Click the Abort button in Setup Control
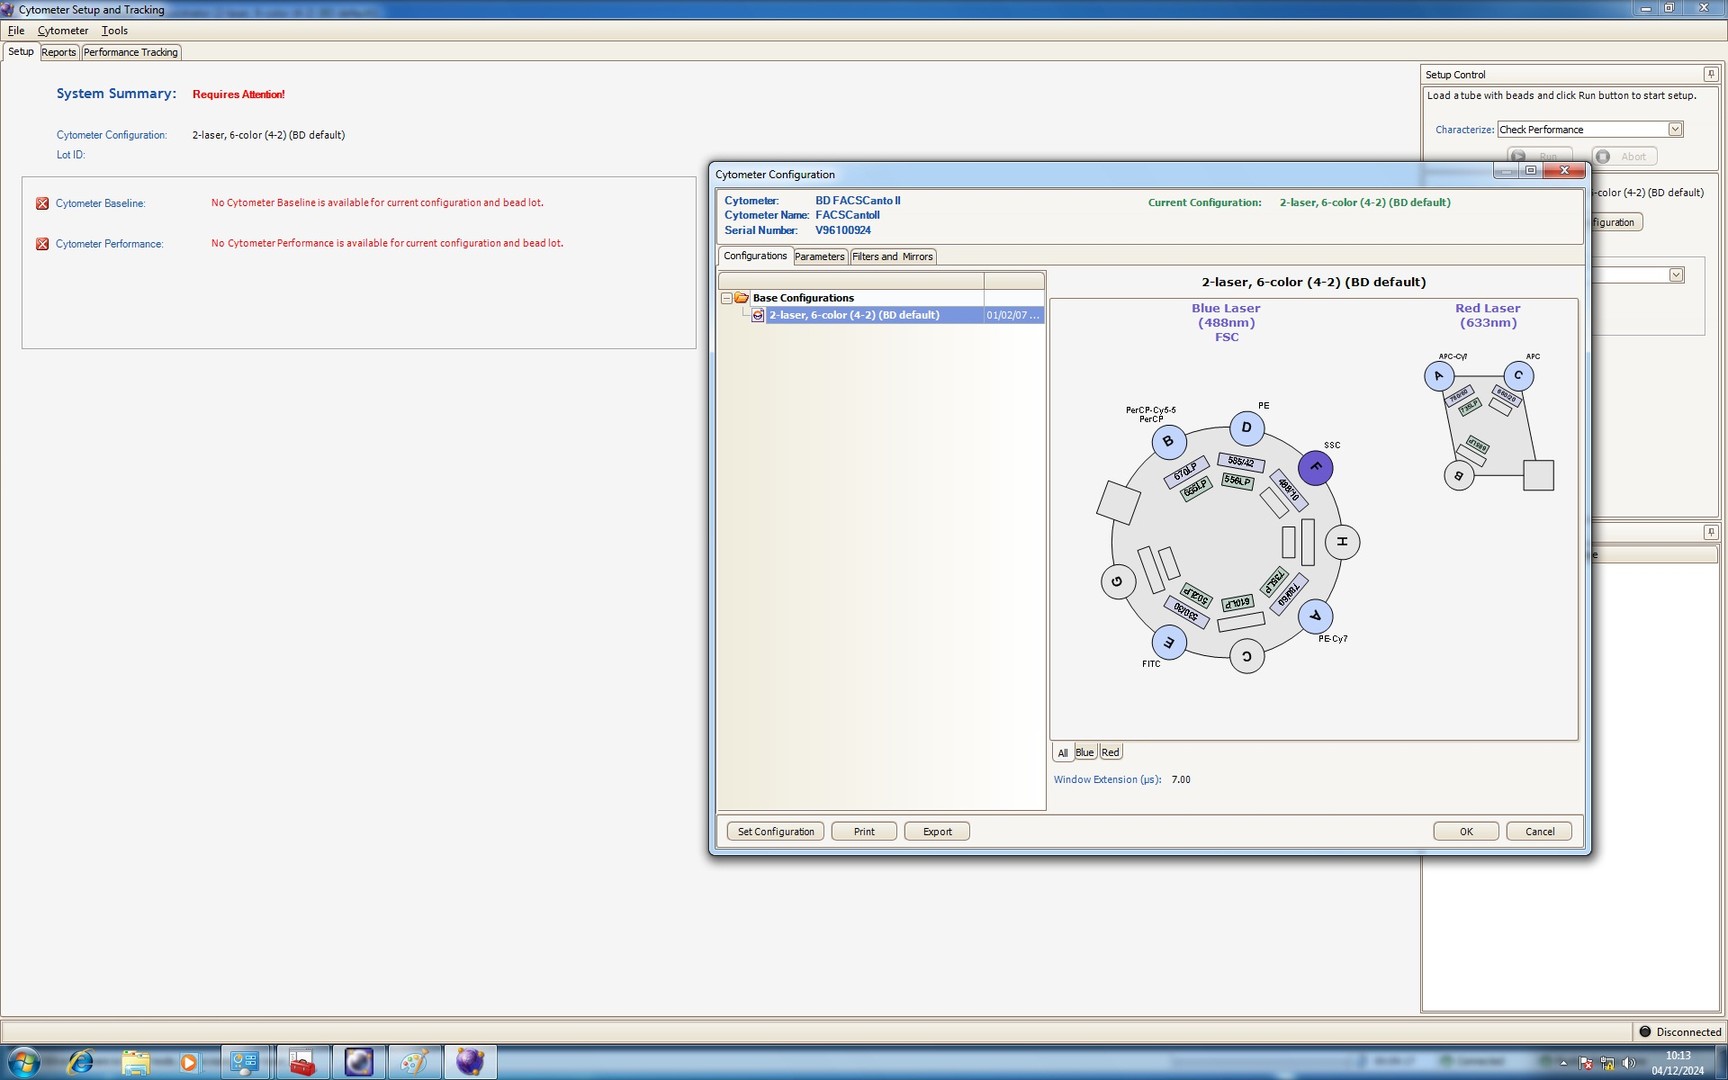The width and height of the screenshot is (1728, 1080). pos(1624,157)
